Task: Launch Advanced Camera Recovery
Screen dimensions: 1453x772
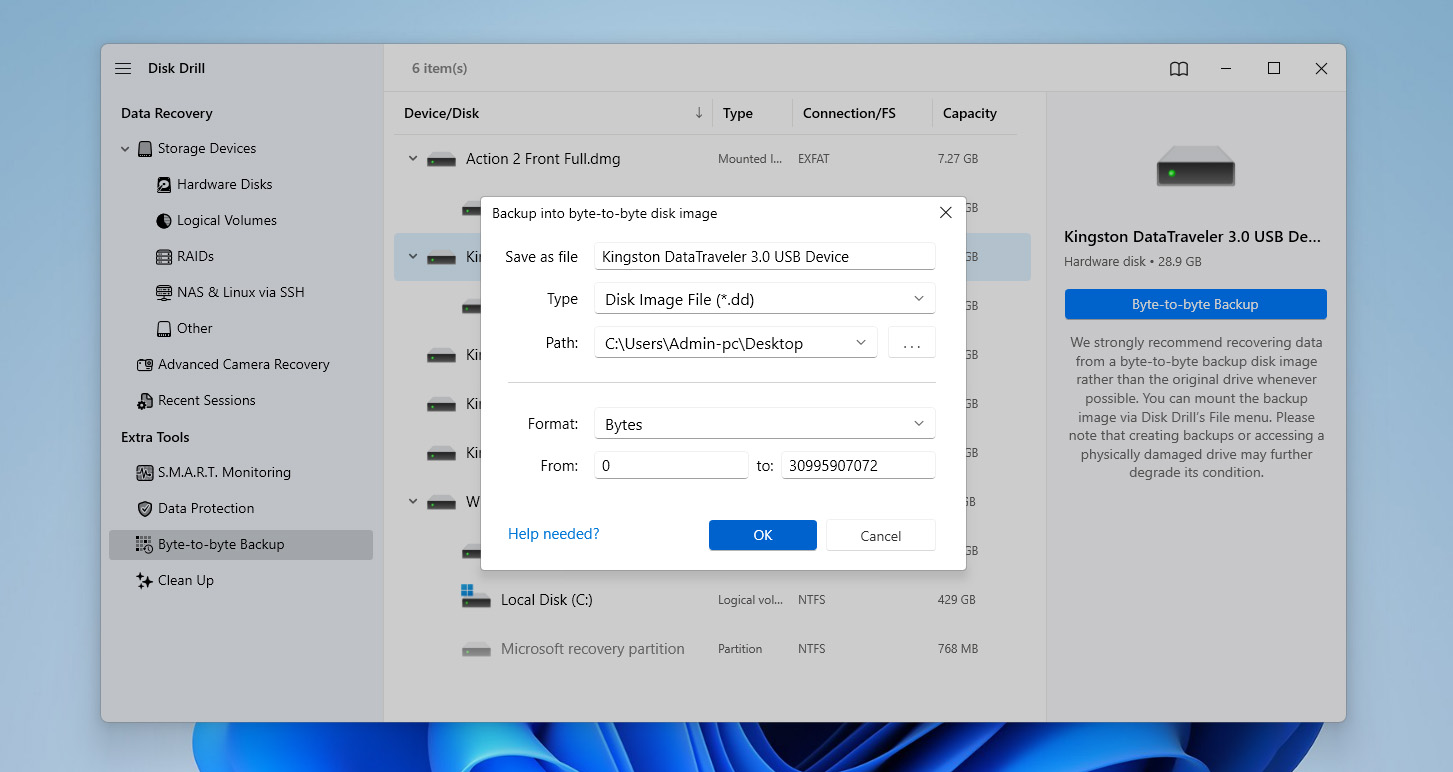Action: [x=243, y=364]
